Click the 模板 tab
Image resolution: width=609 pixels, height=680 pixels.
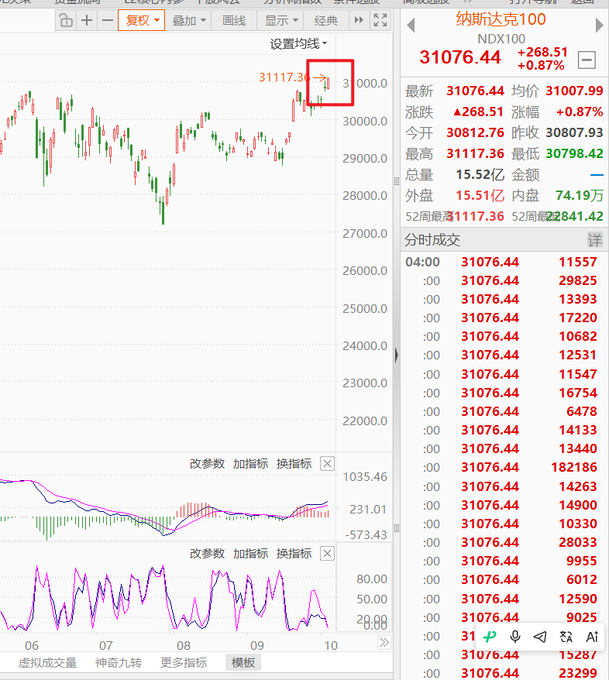243,663
